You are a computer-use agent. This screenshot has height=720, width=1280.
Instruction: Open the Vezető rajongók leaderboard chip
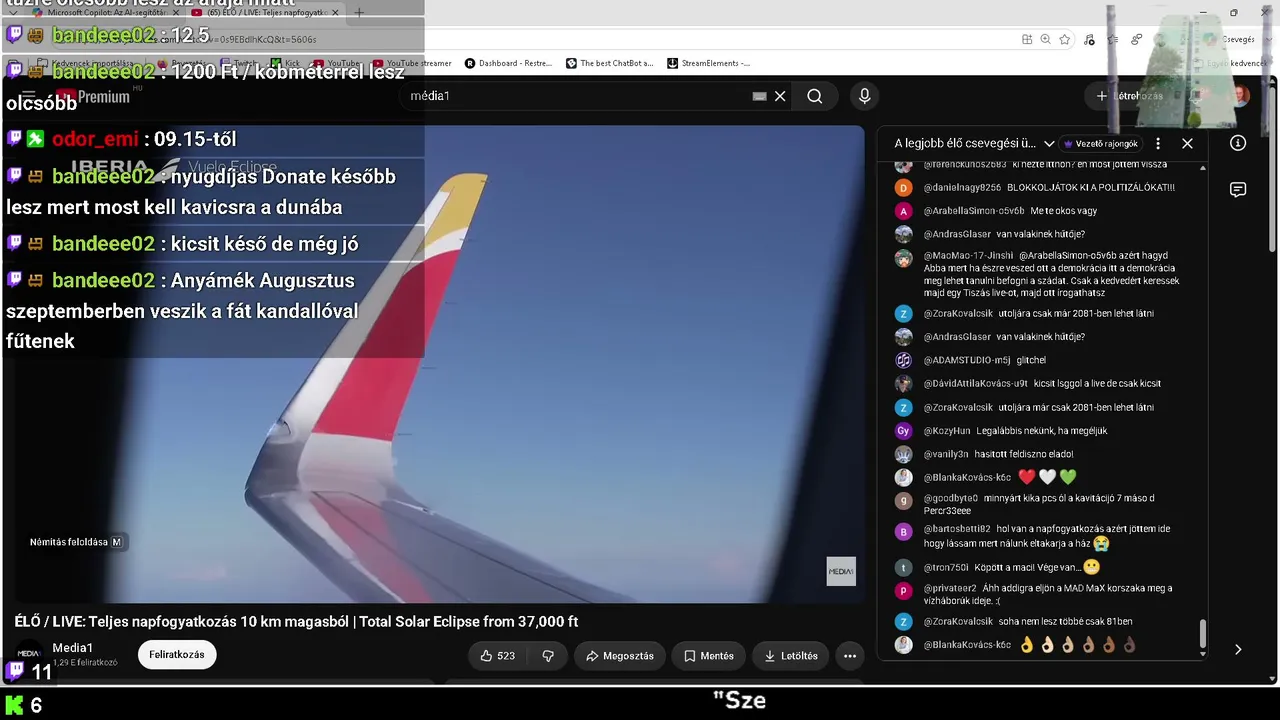pos(1100,144)
